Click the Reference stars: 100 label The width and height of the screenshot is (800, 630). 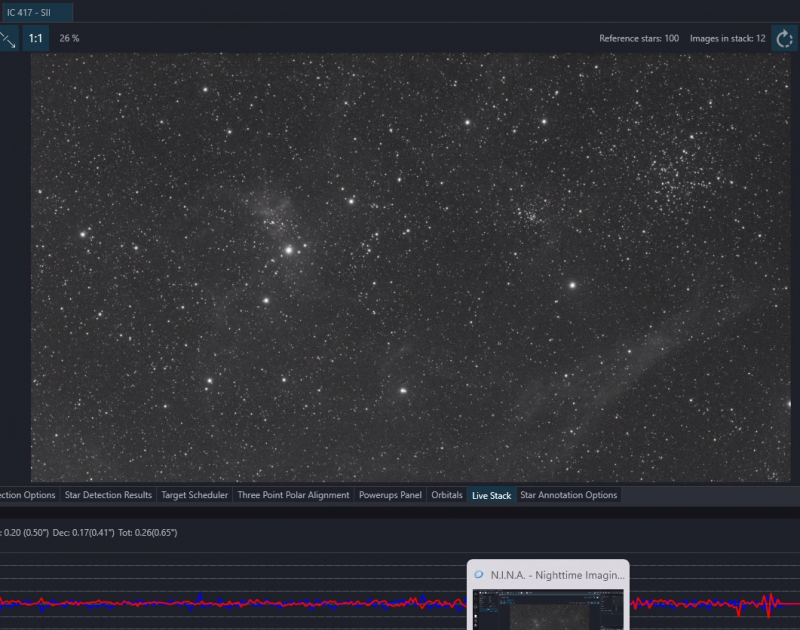(x=639, y=38)
